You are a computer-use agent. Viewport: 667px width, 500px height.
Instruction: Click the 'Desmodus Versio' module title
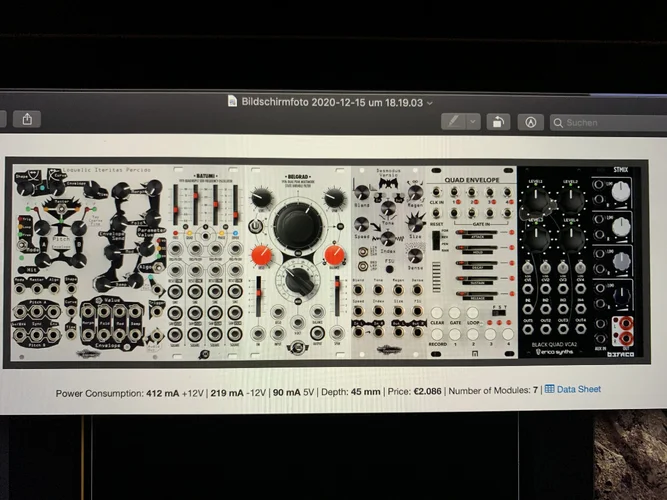click(x=388, y=172)
